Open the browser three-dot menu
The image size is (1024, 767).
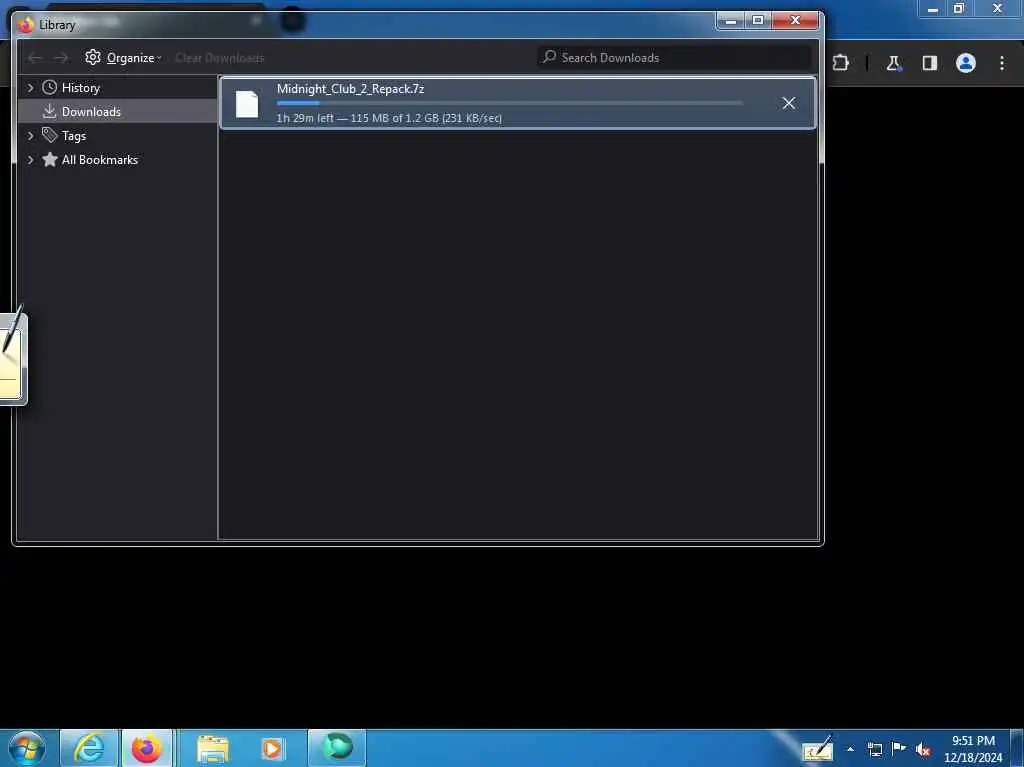point(1002,63)
